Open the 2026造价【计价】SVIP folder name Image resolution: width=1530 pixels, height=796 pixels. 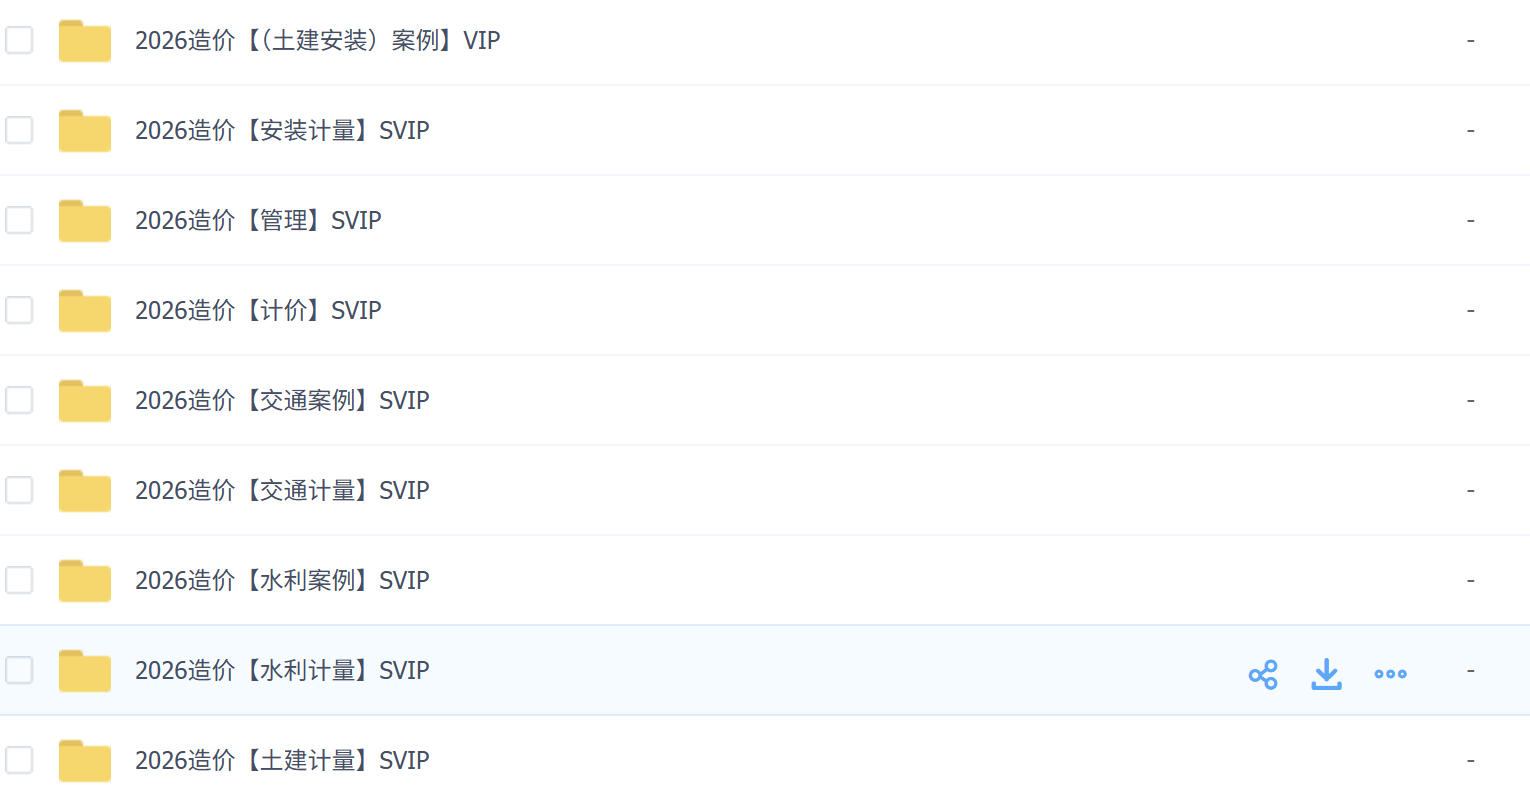tap(258, 310)
